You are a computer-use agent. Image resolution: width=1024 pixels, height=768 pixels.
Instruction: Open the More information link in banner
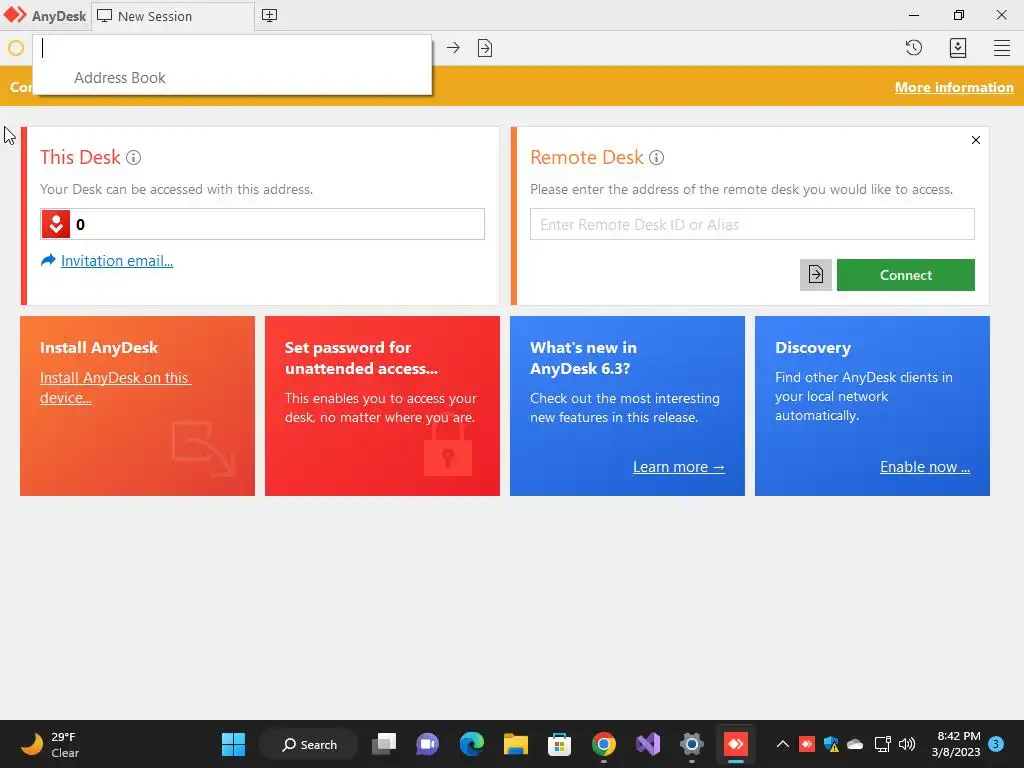pos(953,87)
